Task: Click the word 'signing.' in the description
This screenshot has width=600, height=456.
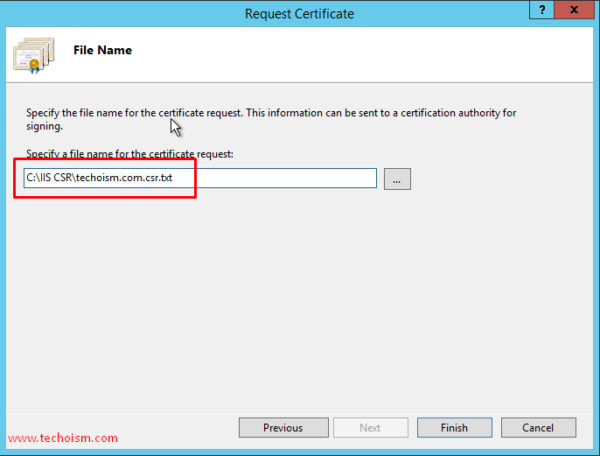Action: pos(46,127)
